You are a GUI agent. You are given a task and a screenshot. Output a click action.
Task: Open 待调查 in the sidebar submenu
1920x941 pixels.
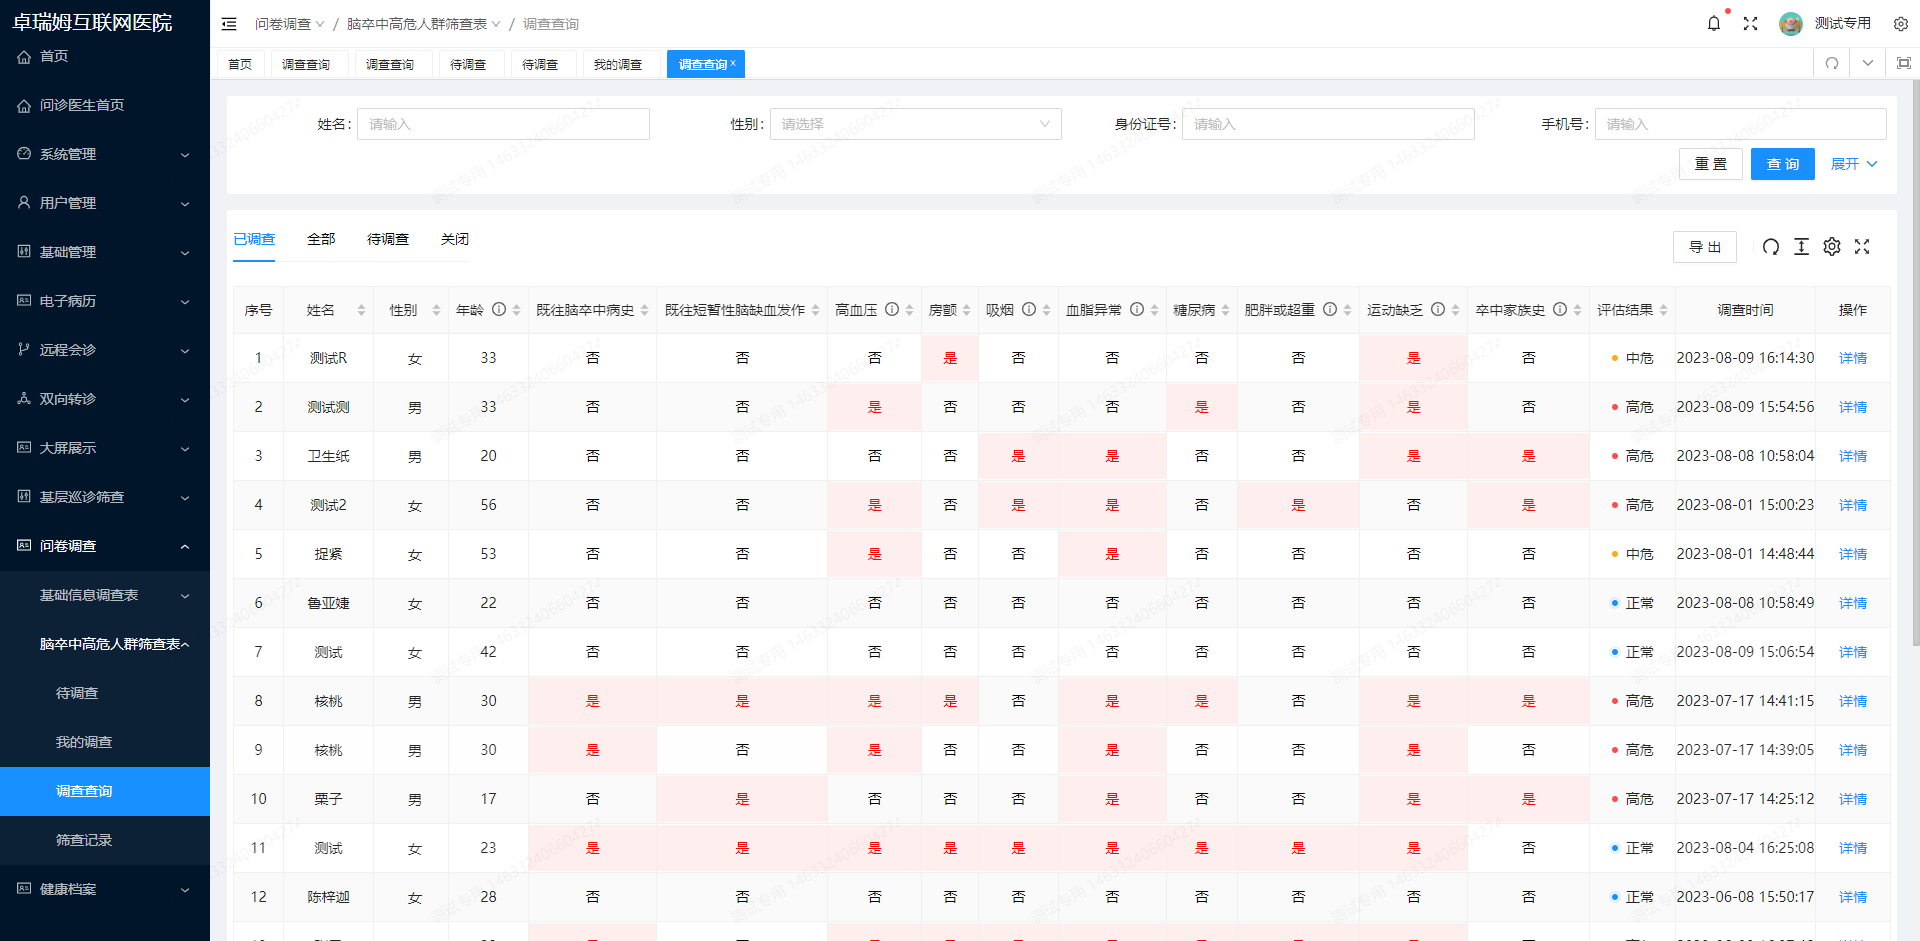click(x=105, y=693)
